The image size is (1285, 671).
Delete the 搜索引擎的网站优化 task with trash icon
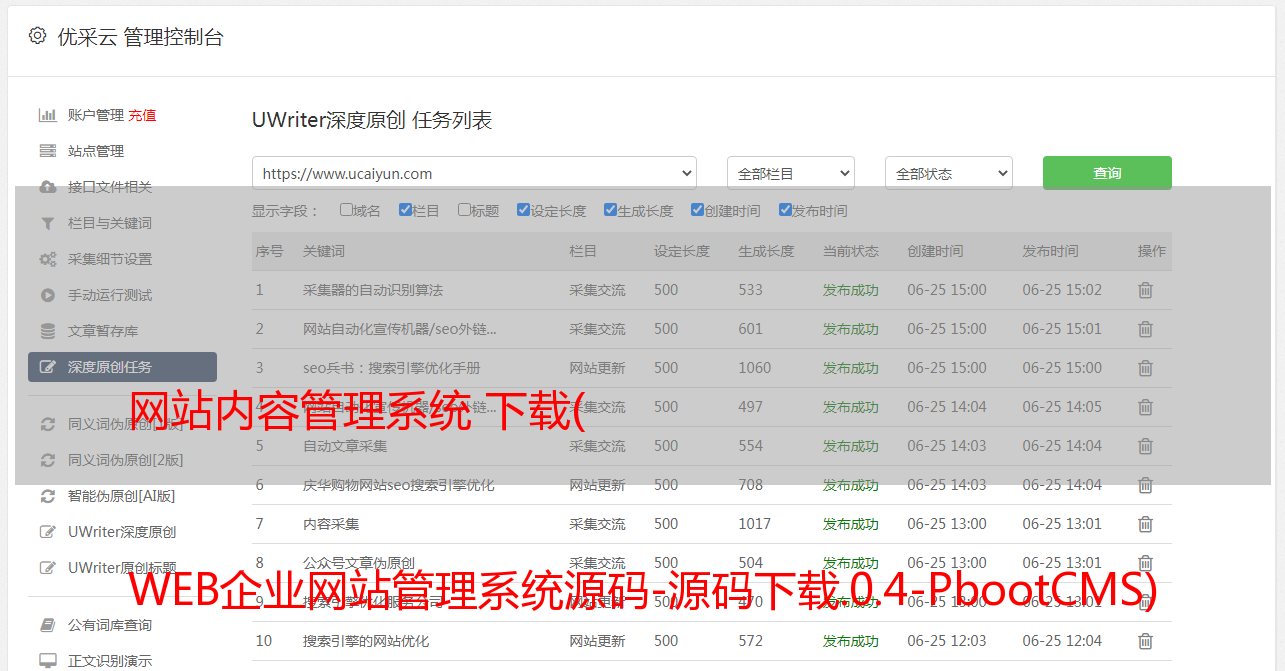[x=1146, y=641]
